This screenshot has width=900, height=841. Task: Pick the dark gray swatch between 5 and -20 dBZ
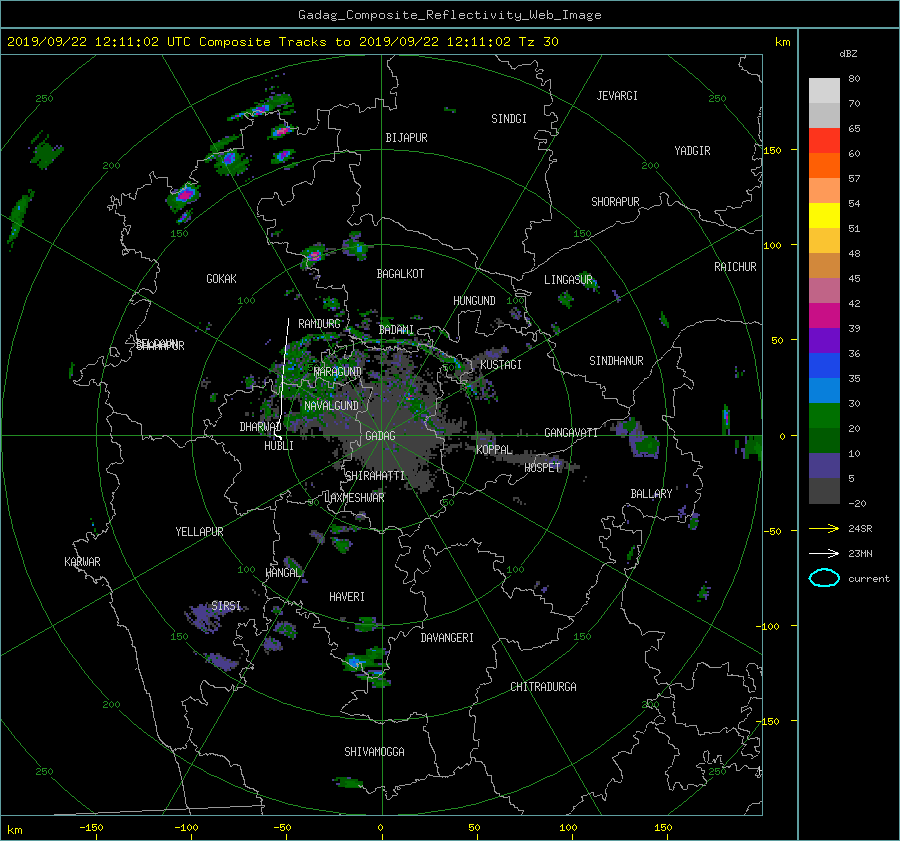[824, 491]
